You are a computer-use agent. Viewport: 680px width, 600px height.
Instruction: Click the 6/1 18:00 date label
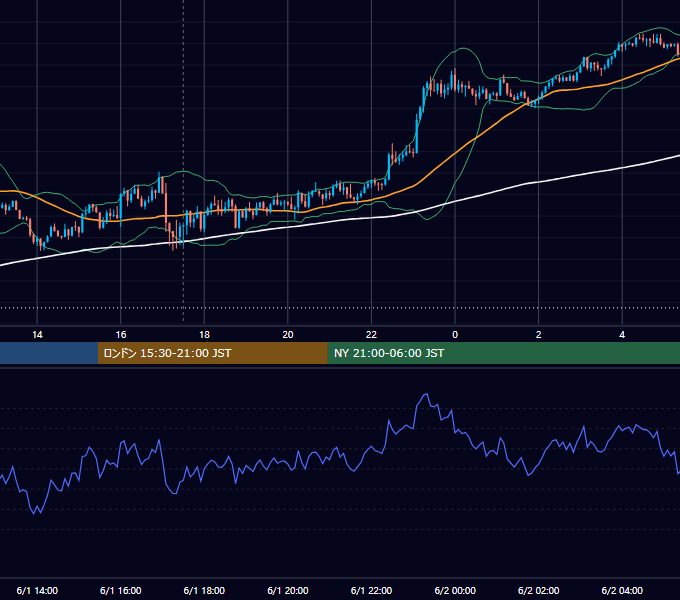[x=204, y=590]
